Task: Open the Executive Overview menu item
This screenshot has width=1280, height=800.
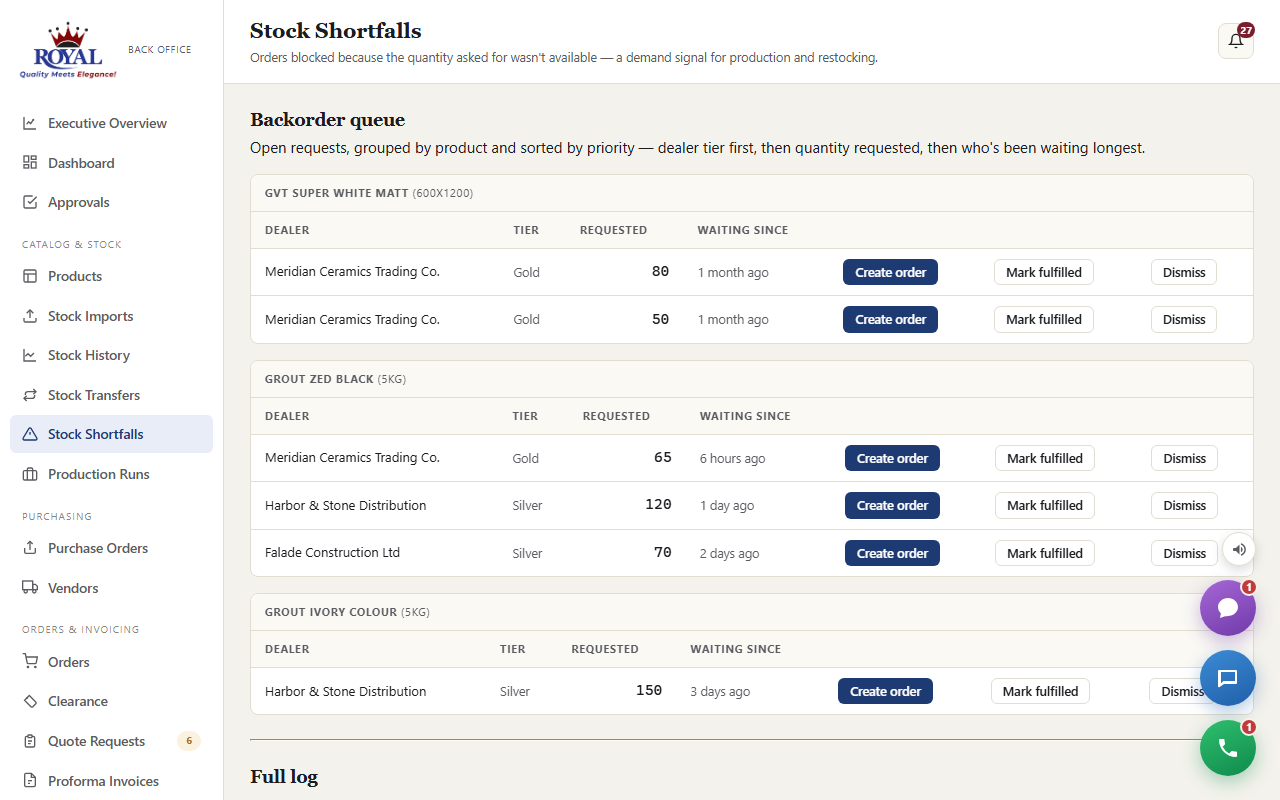Action: coord(111,123)
